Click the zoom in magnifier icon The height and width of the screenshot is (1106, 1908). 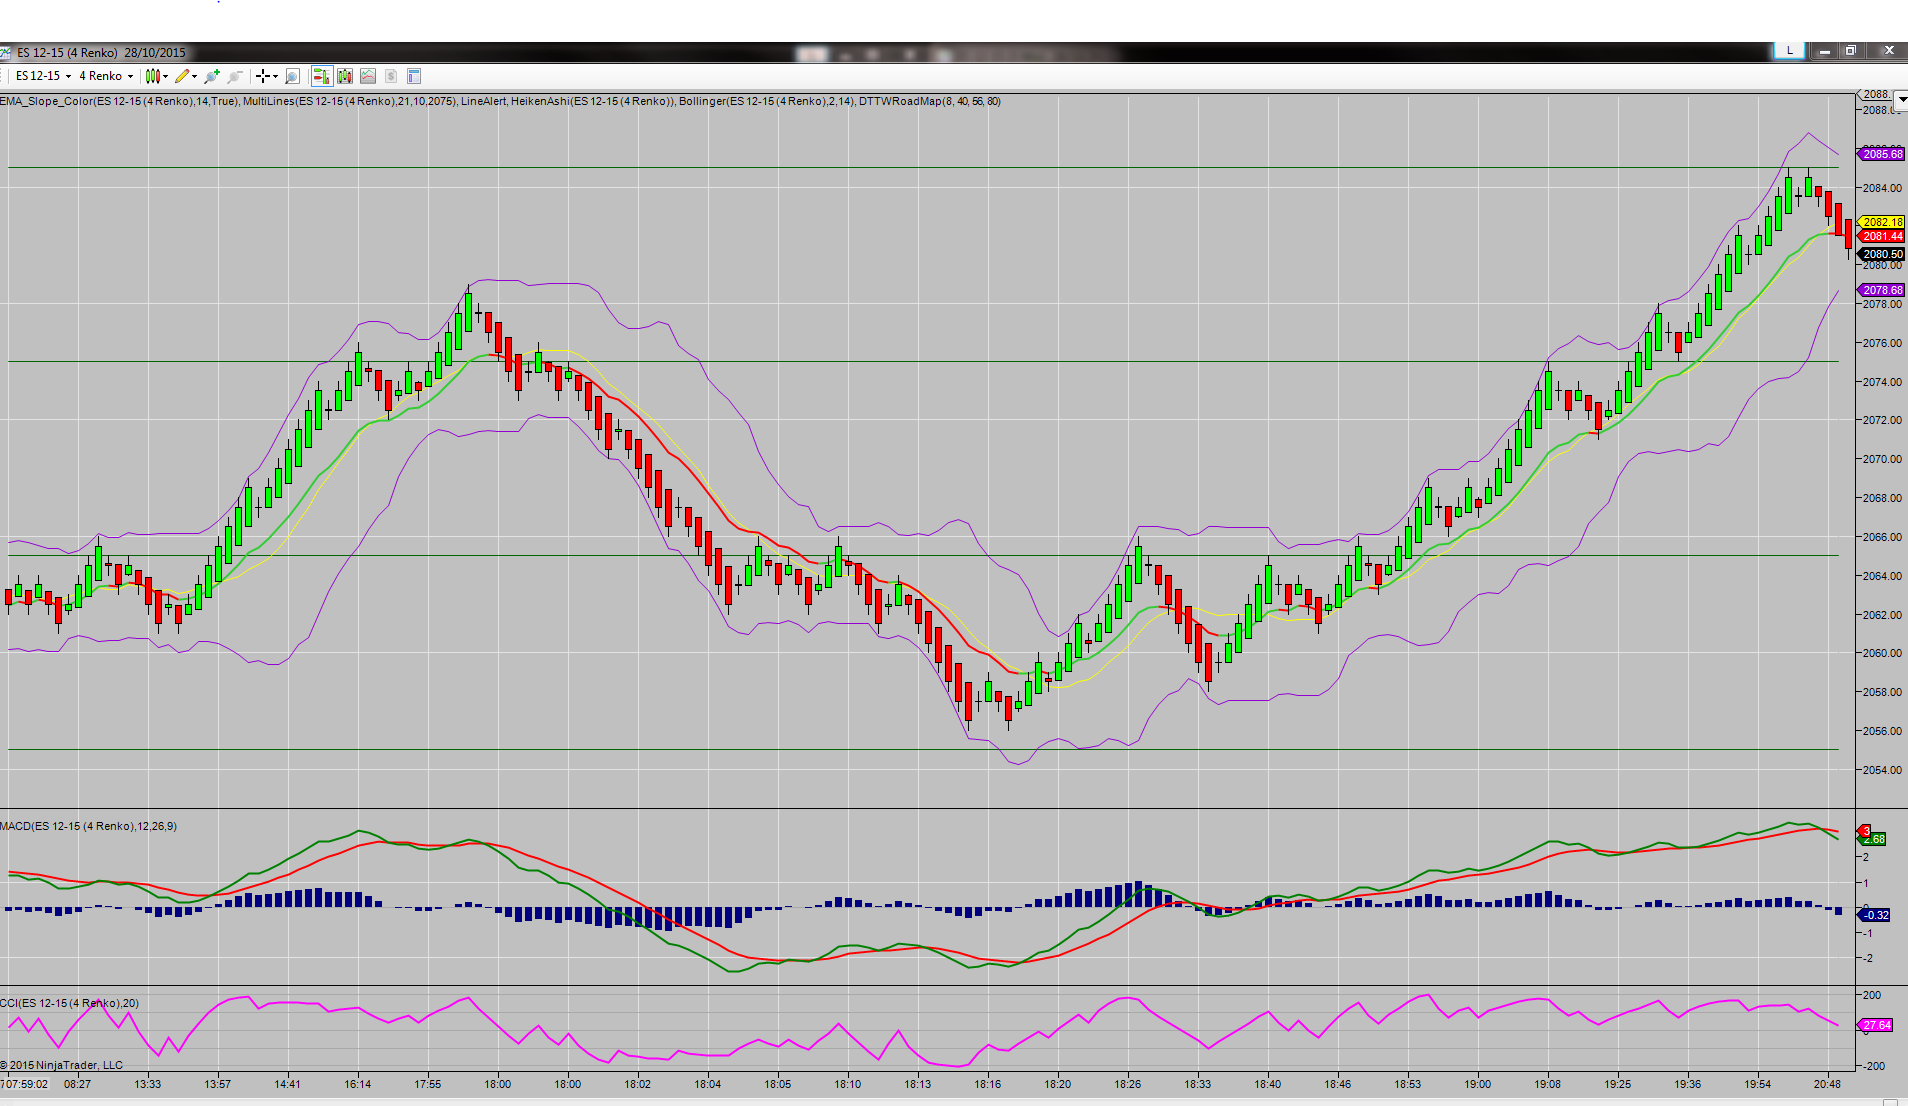211,76
